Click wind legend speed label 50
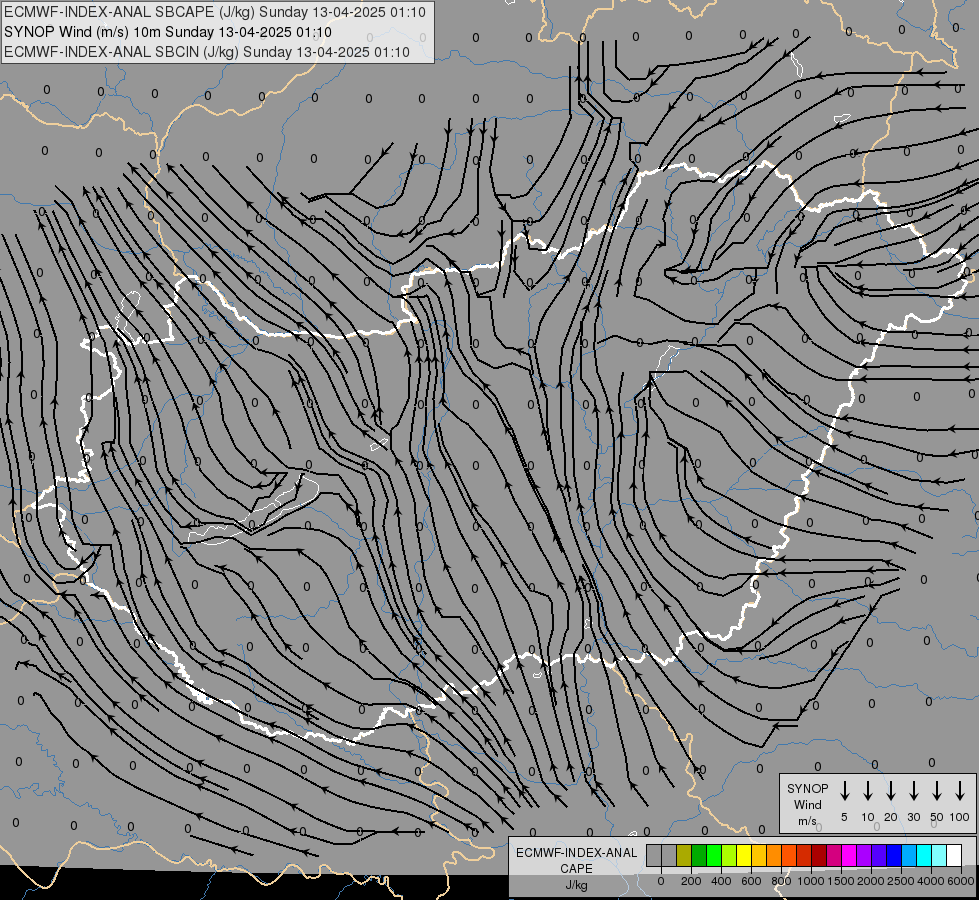The image size is (979, 900). coord(937,817)
